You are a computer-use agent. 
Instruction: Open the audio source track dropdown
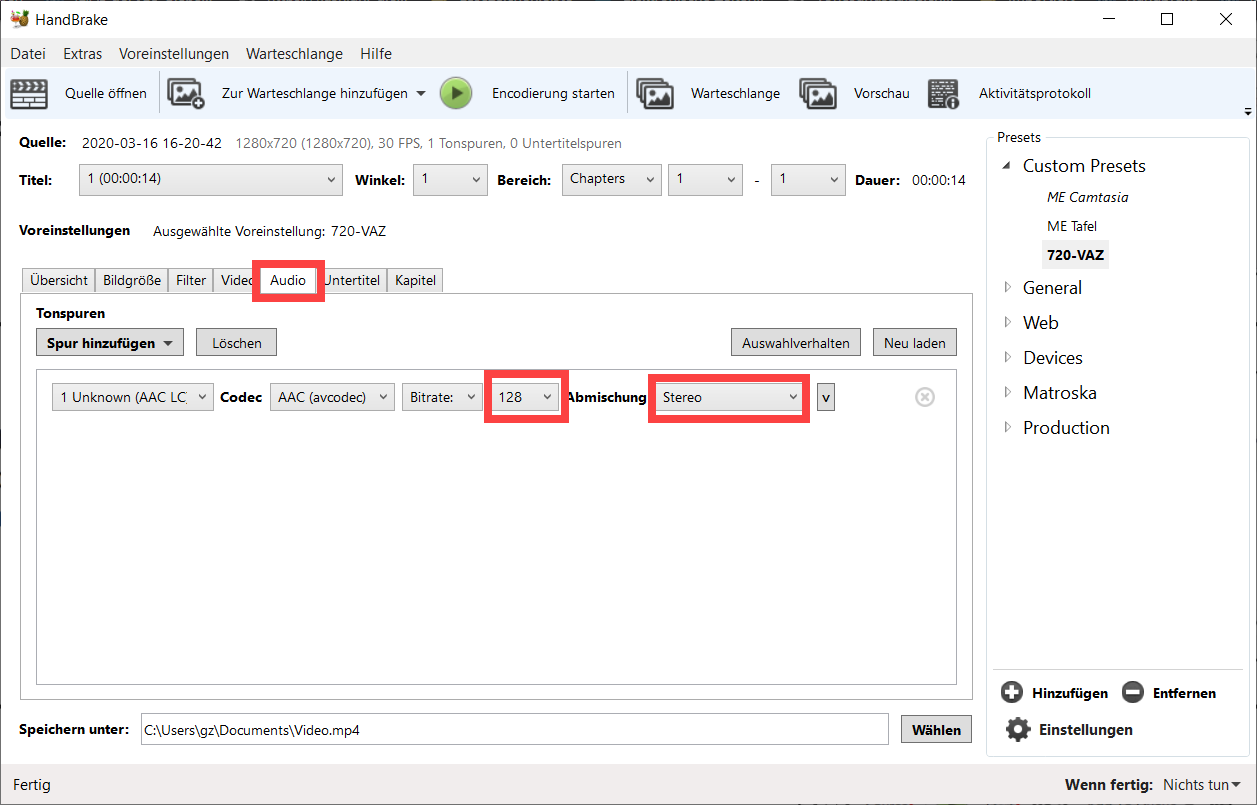click(x=133, y=397)
